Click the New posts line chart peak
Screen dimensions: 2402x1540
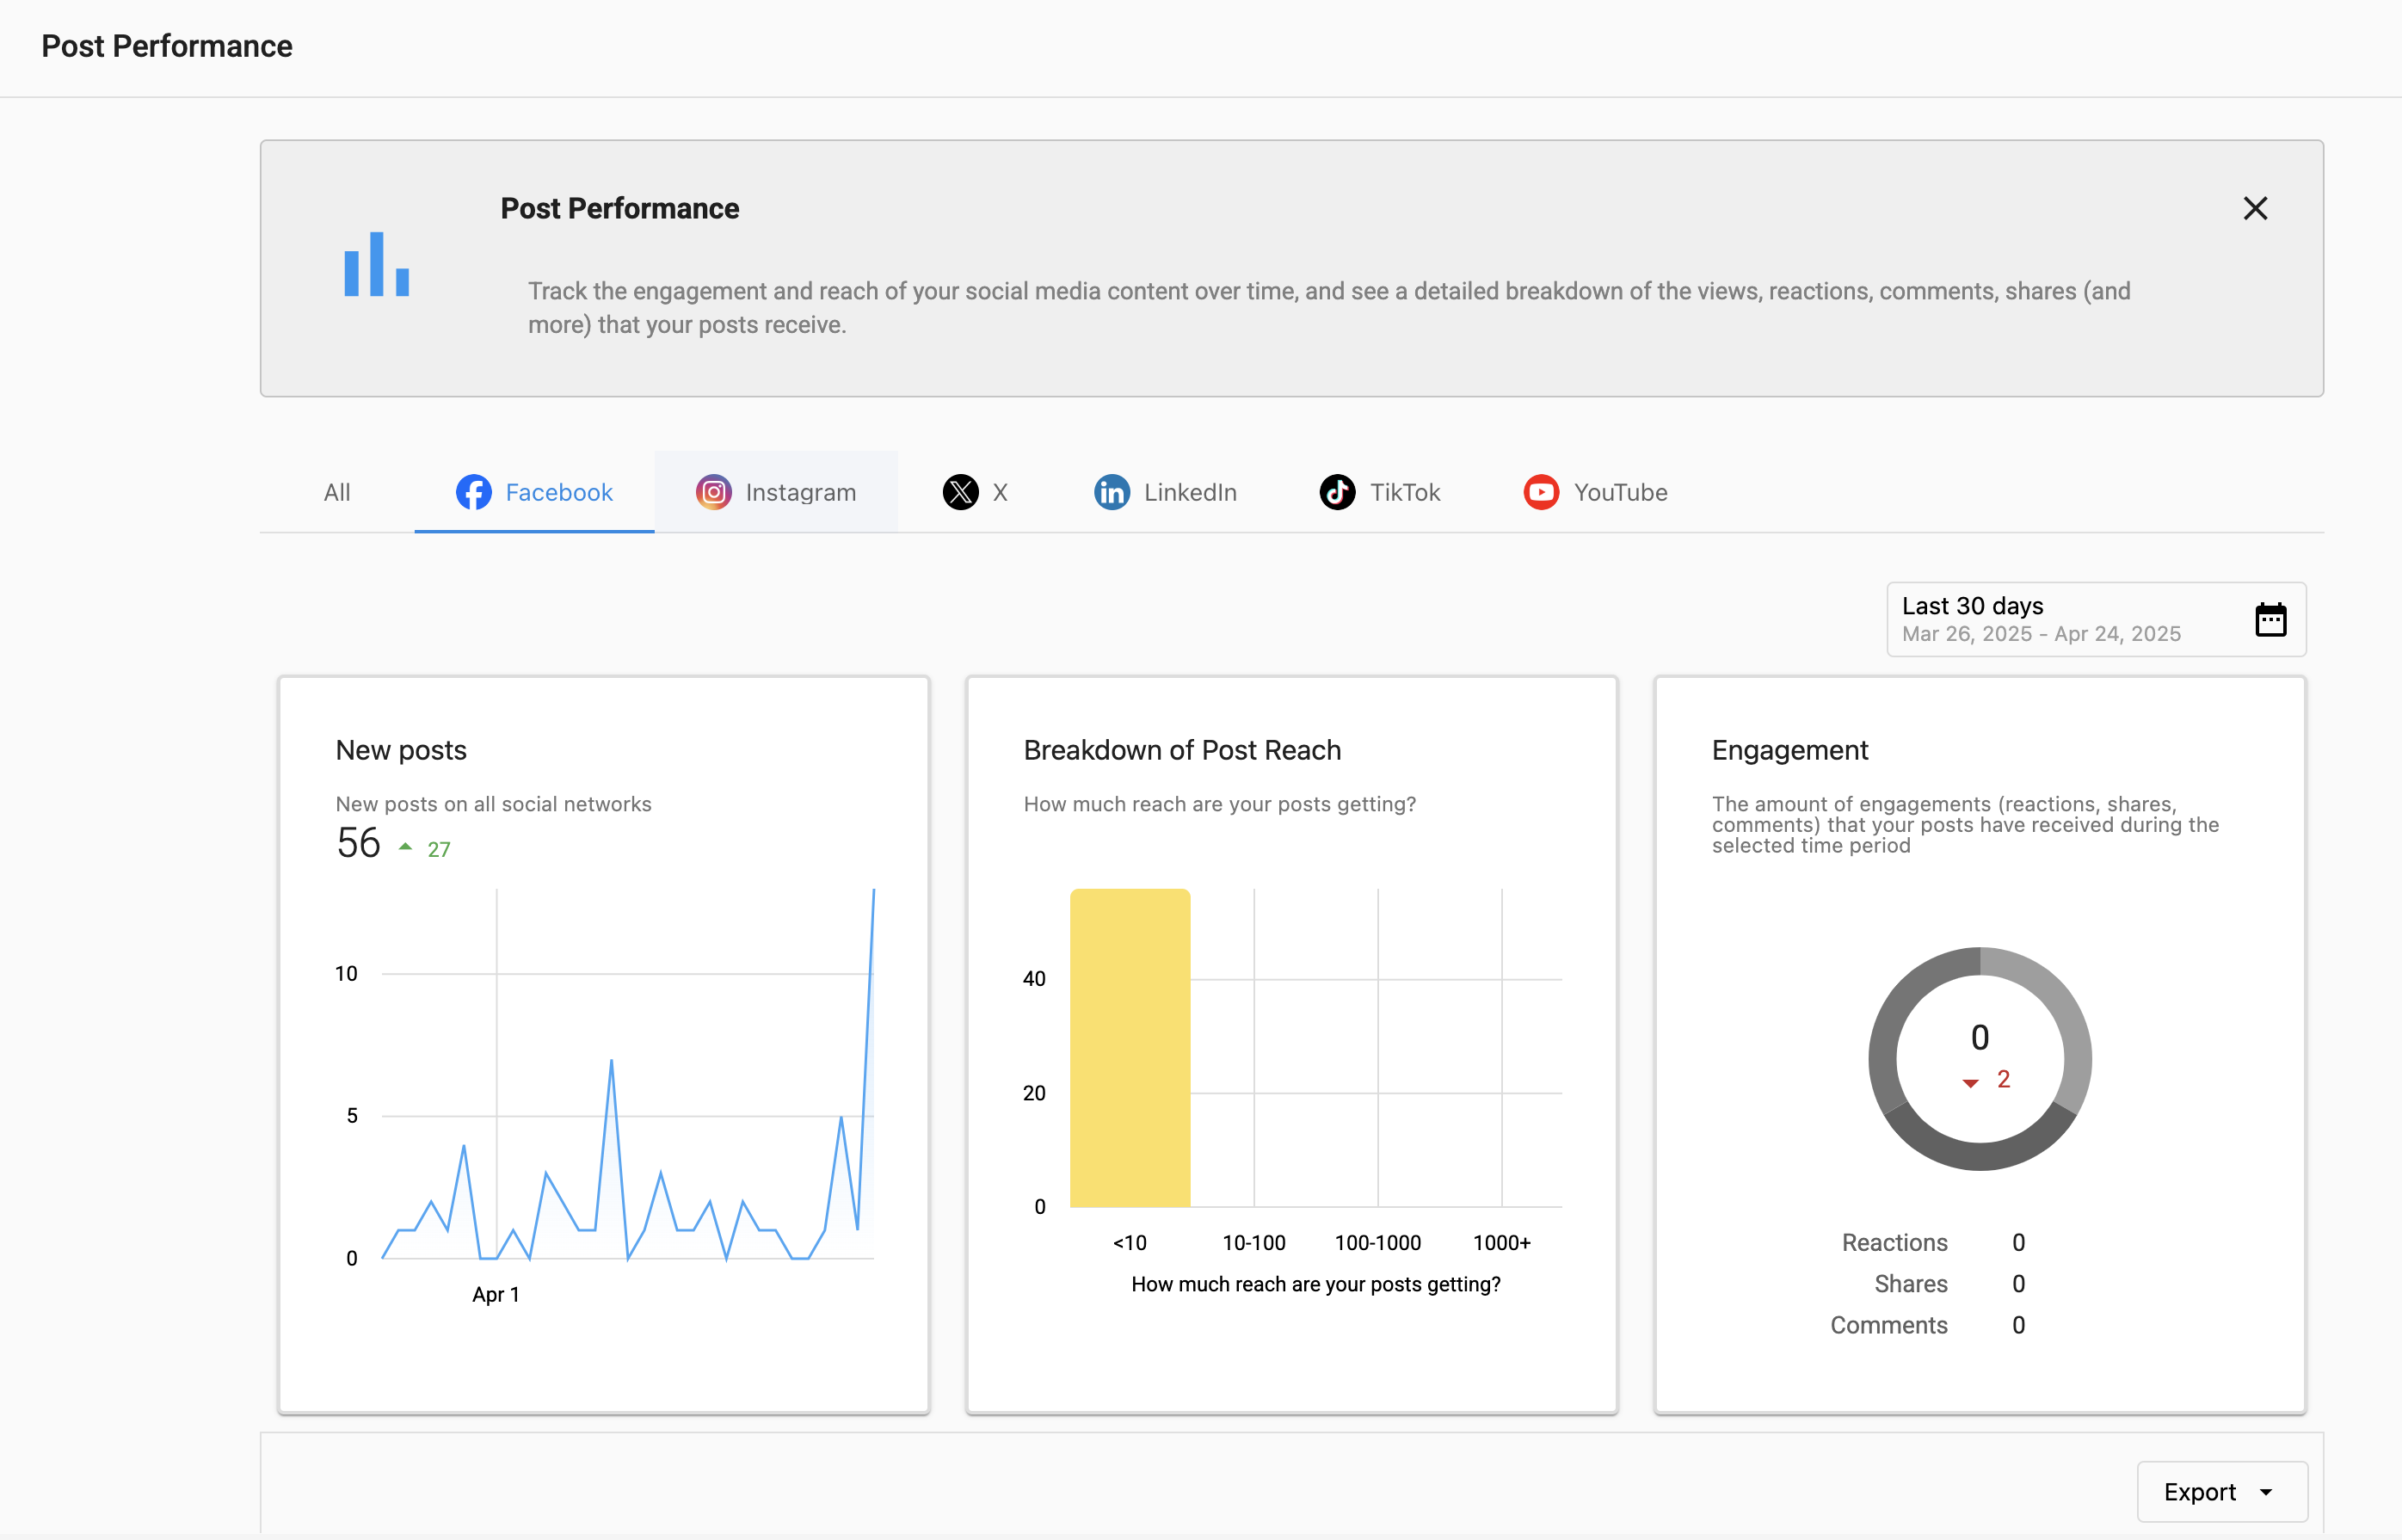click(x=873, y=893)
